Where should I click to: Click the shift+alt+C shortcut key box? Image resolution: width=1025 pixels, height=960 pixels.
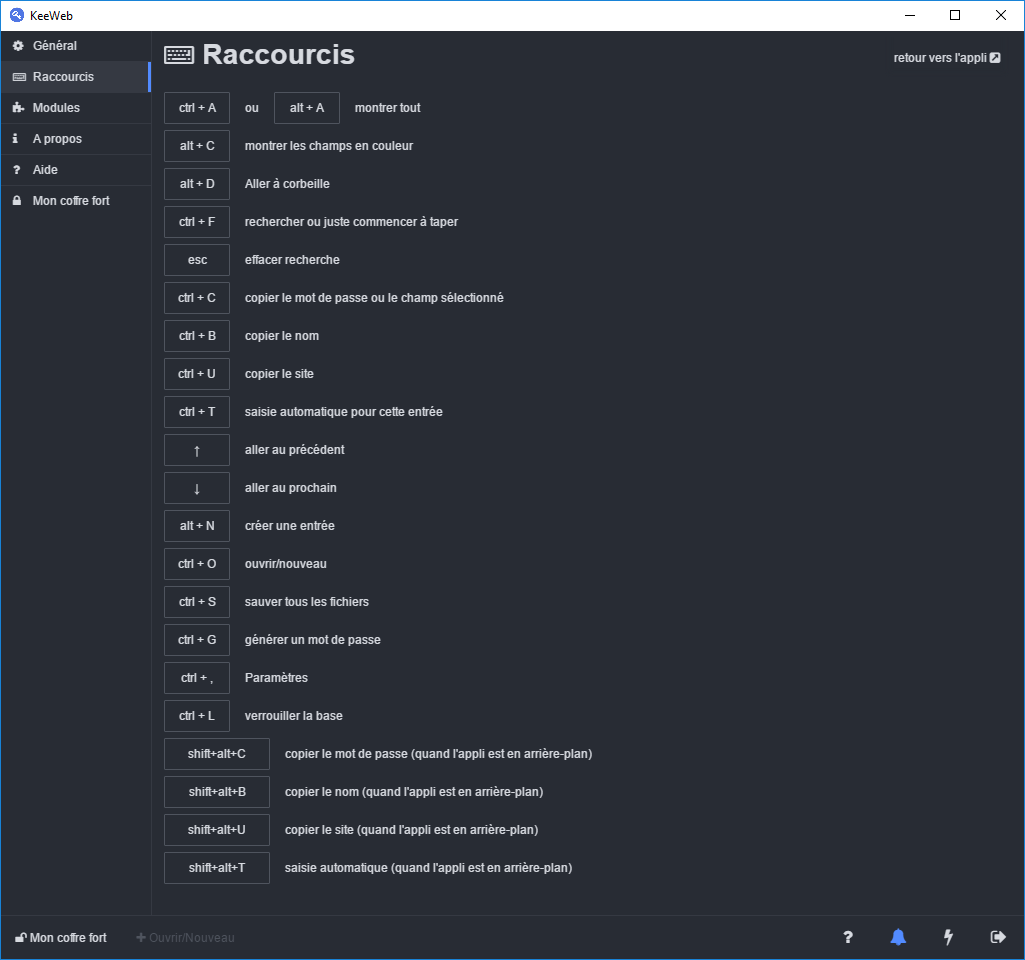click(x=216, y=753)
